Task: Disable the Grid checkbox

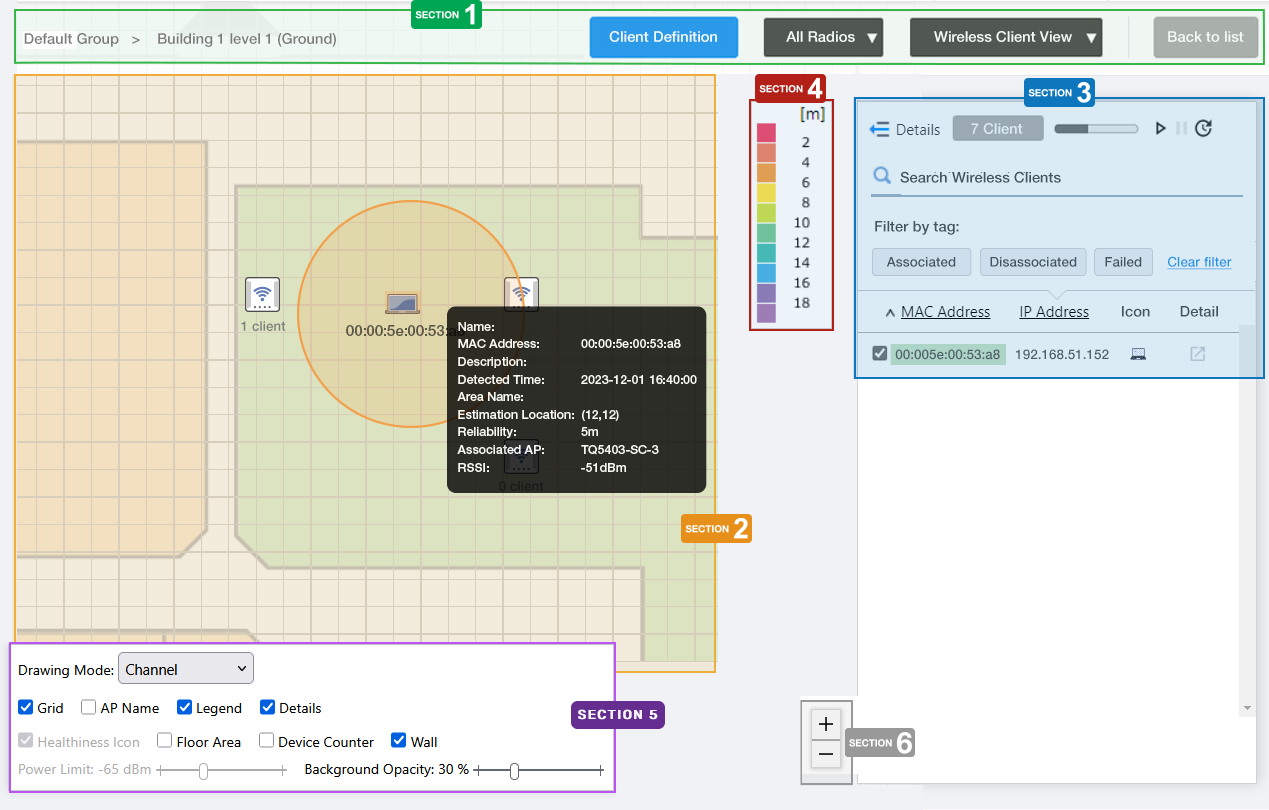Action: click(26, 708)
